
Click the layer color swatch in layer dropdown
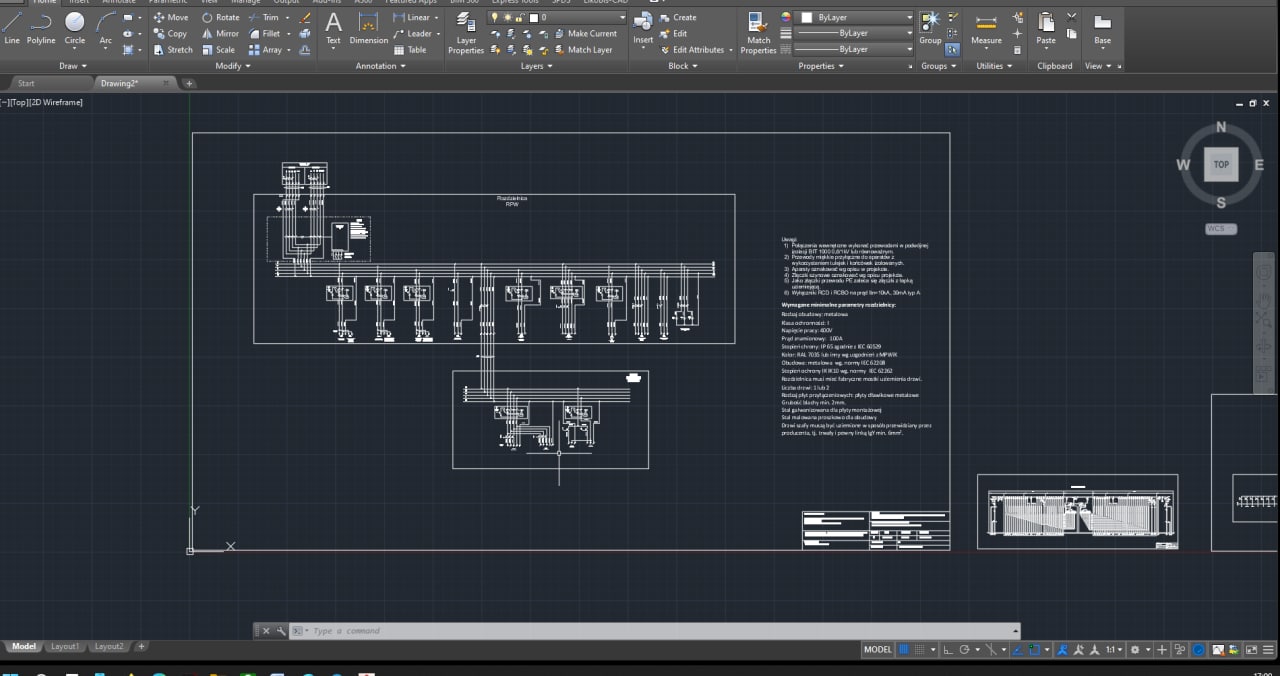[532, 17]
